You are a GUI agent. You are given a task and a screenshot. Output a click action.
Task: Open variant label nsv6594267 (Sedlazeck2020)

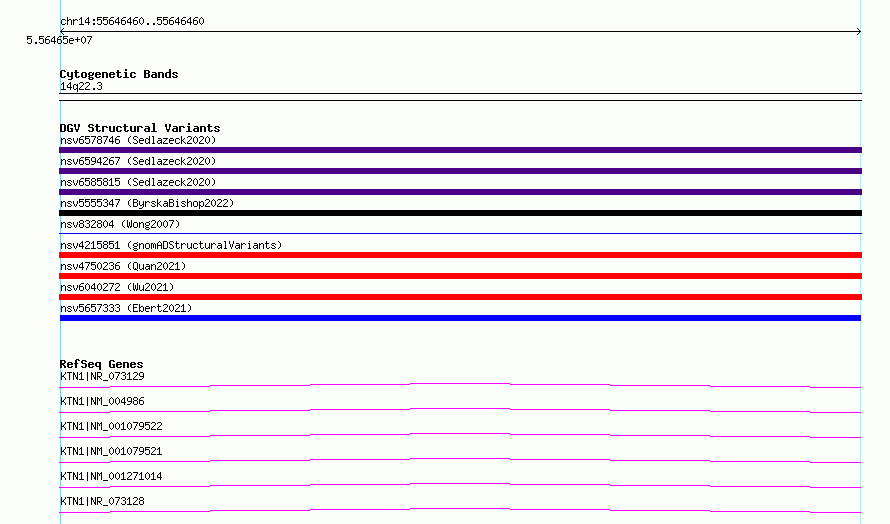click(x=138, y=161)
